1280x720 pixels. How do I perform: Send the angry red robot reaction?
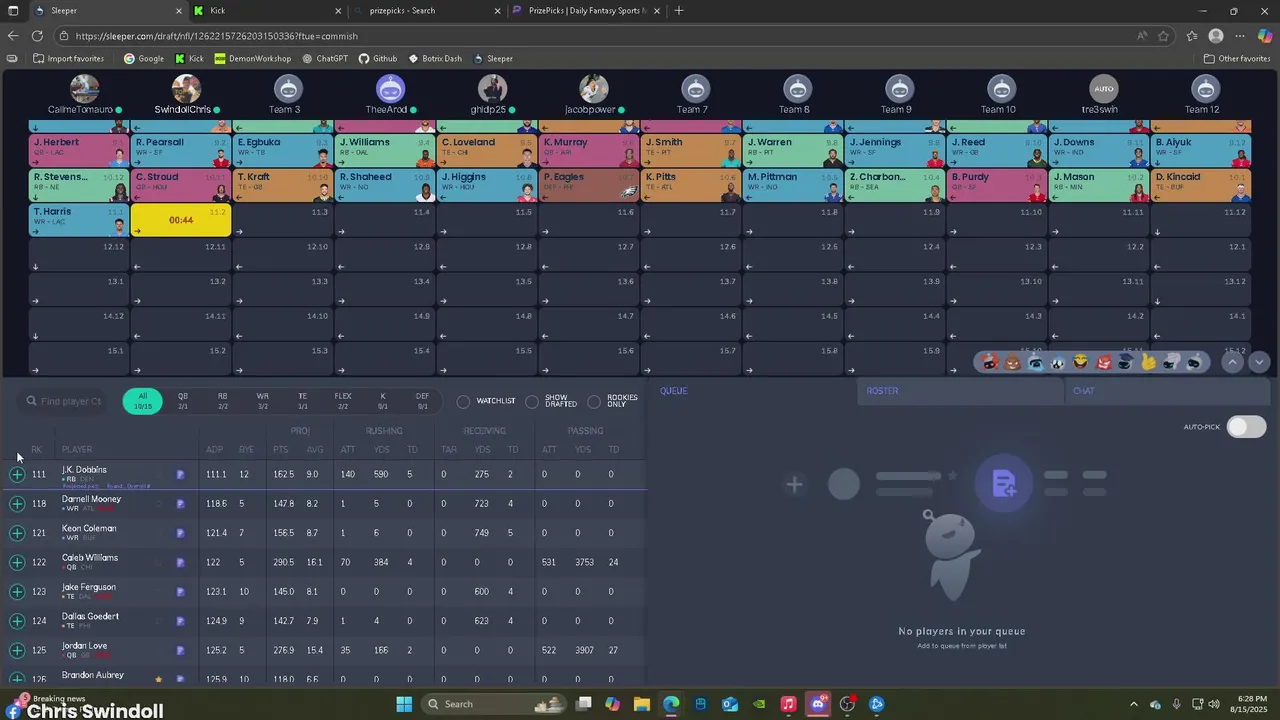(1103, 362)
